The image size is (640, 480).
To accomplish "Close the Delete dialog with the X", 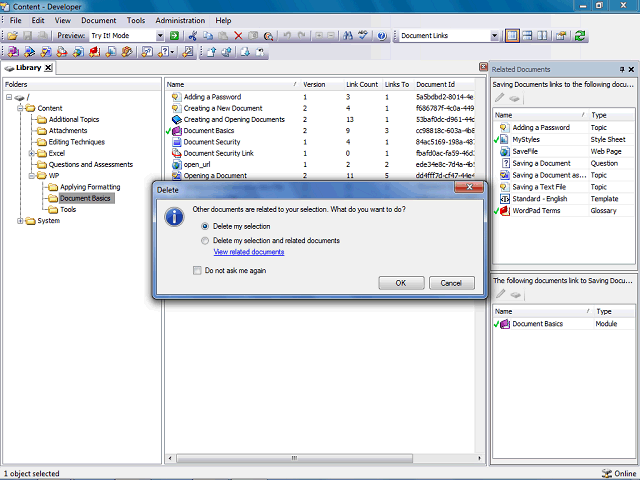I will tap(469, 187).
